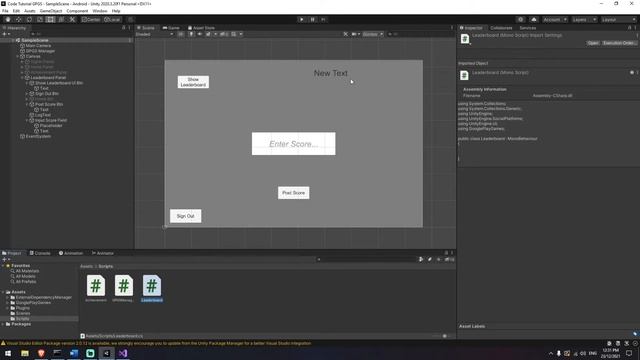This screenshot has width=640, height=360.
Task: Switch to the Services tab
Action: [527, 28]
